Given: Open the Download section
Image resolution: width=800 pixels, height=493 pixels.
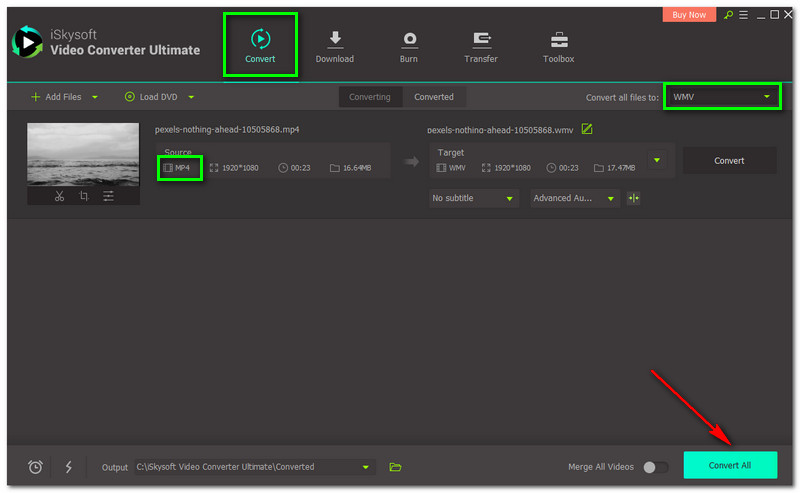Looking at the screenshot, I should (334, 45).
